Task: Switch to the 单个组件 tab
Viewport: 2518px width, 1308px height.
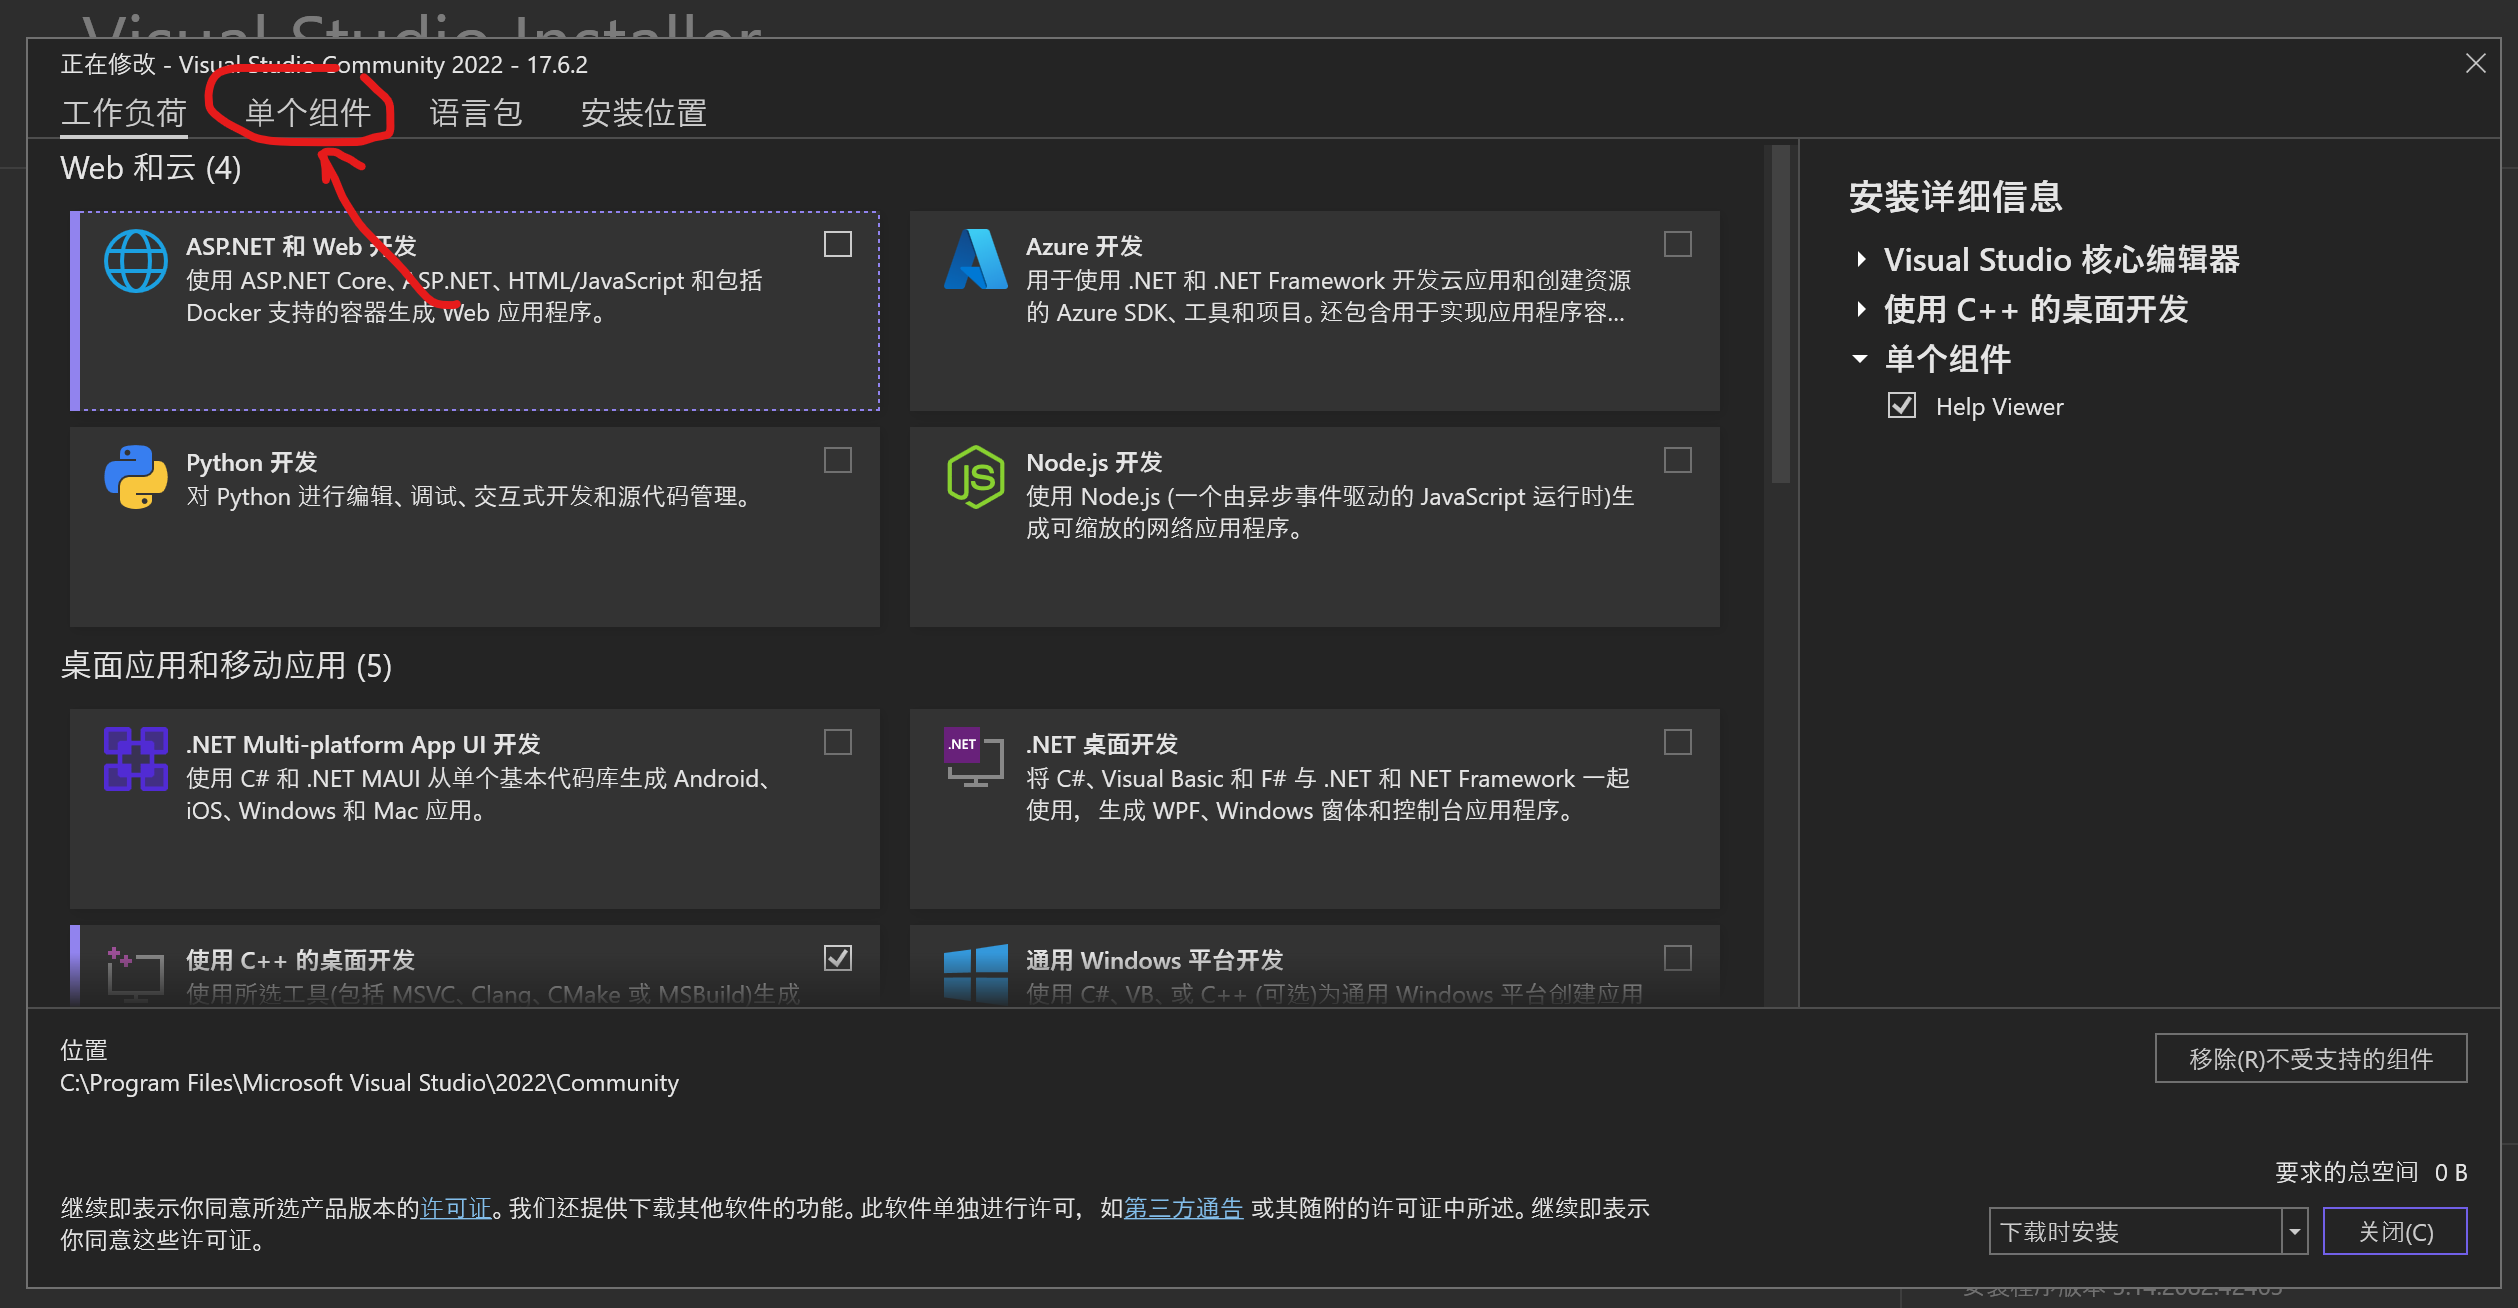Action: tap(308, 113)
